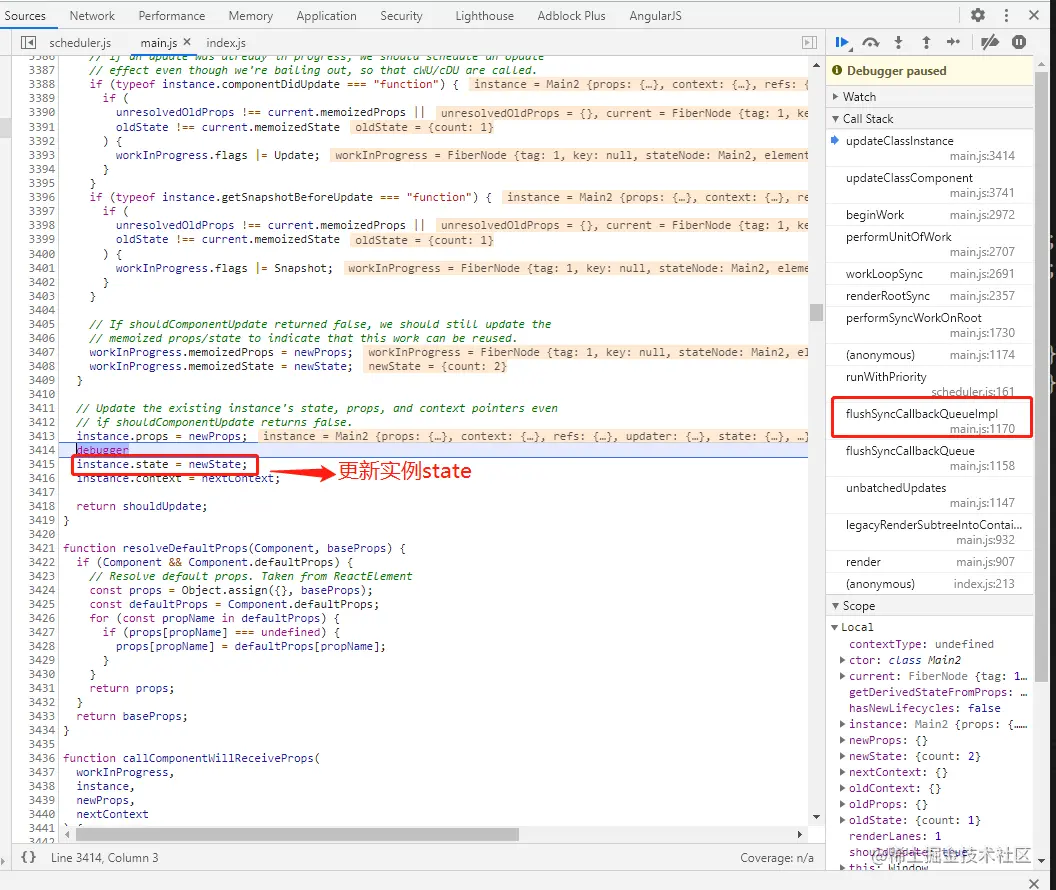
Task: Go to the Security panel
Action: (x=401, y=15)
